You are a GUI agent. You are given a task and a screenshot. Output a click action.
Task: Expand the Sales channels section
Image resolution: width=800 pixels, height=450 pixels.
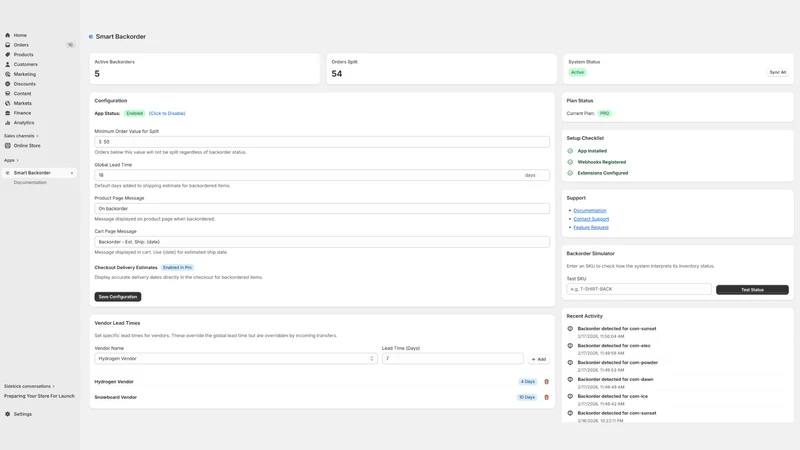click(x=21, y=136)
